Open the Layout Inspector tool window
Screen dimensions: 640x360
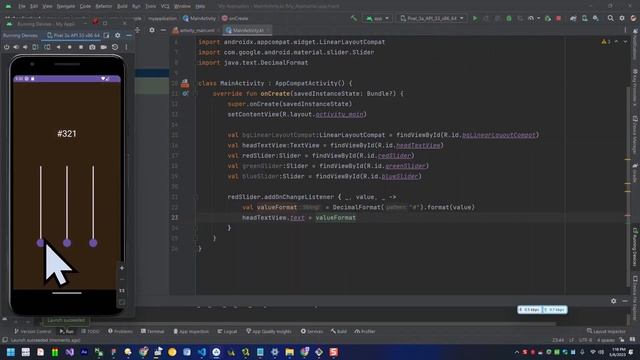click(x=606, y=331)
